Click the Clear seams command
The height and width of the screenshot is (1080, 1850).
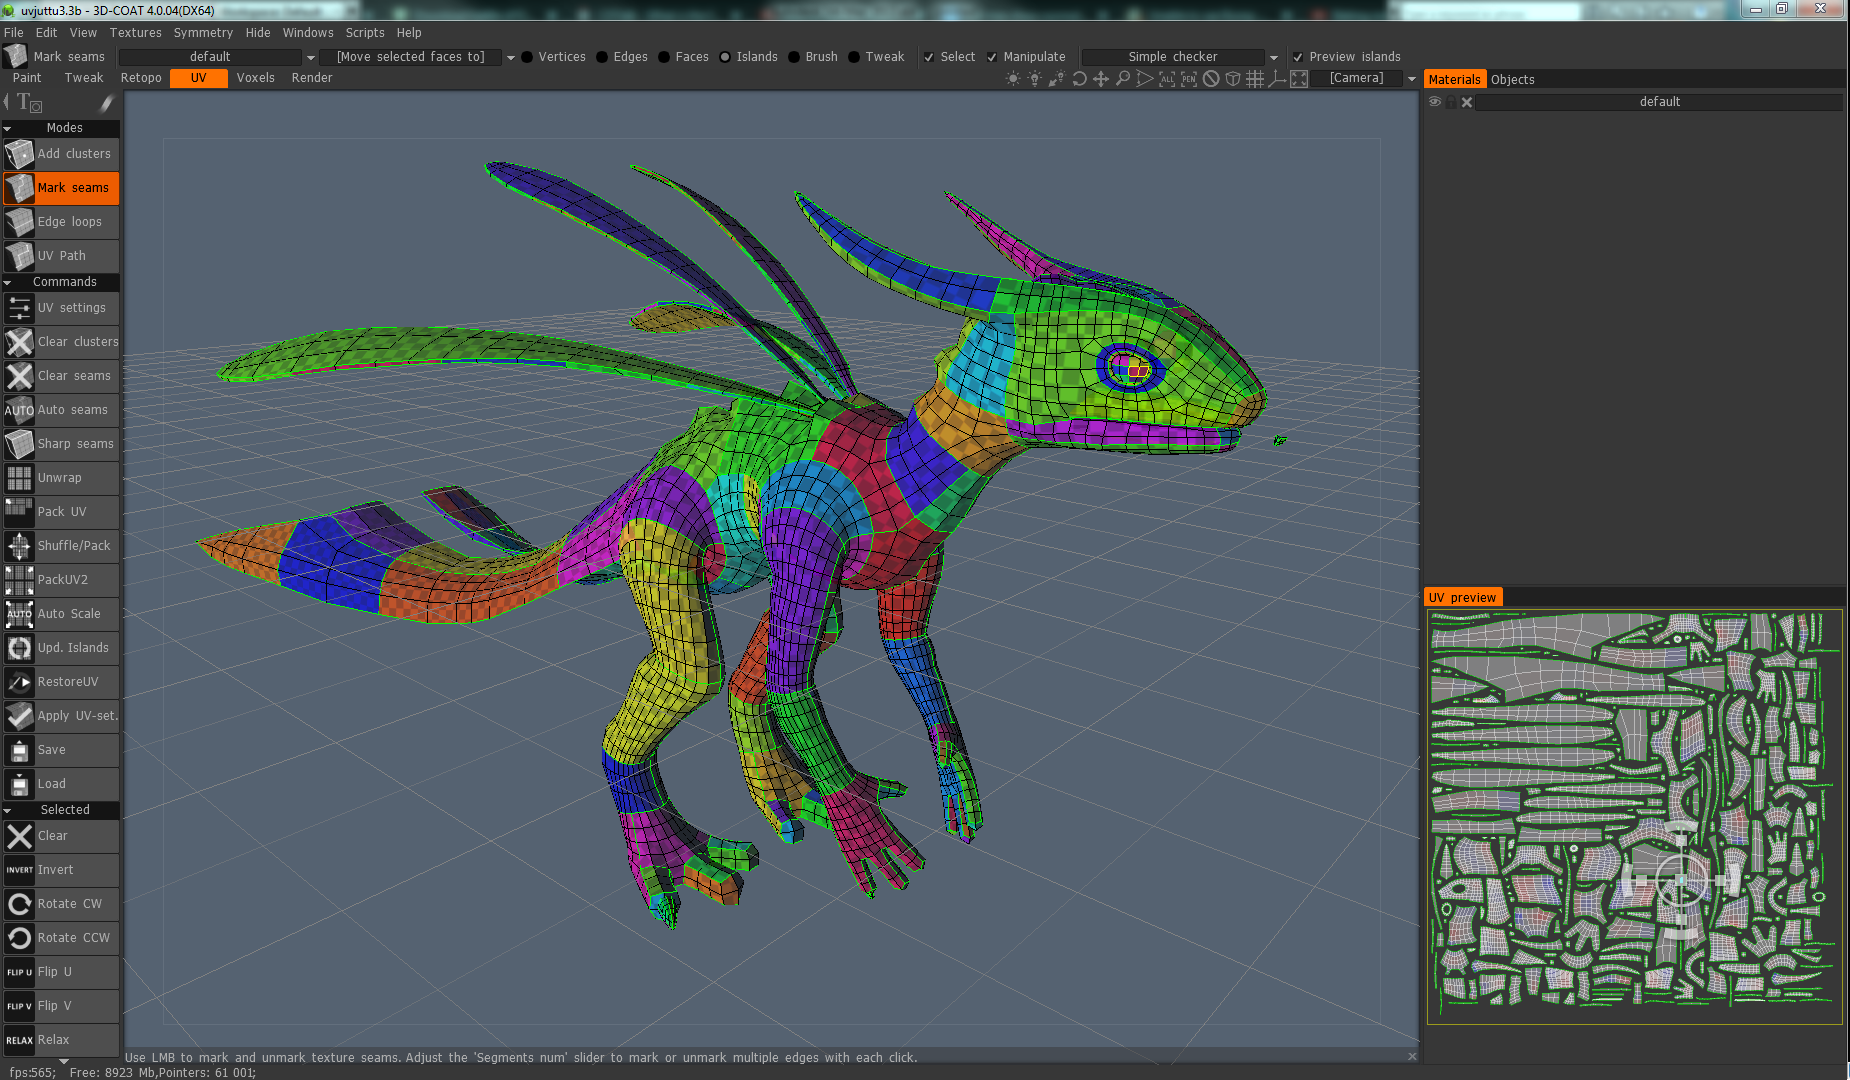click(x=61, y=376)
